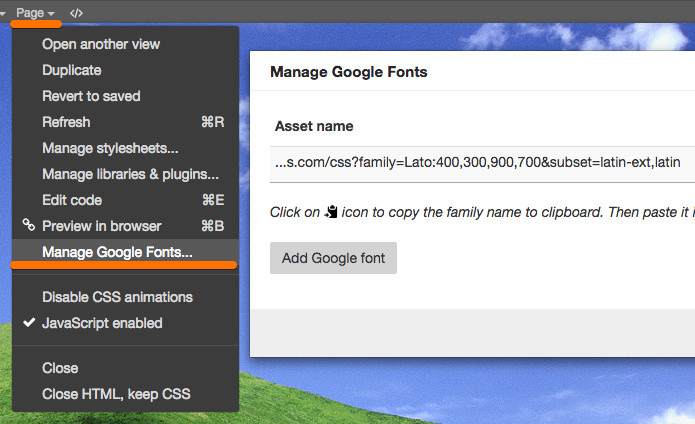695x424 pixels.
Task: Select Edit code menu item
Action: coord(125,200)
